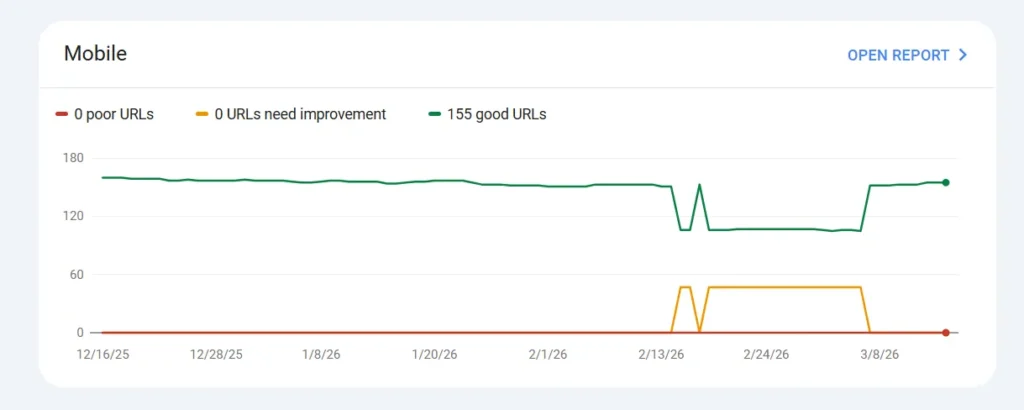Click the Mobile card heading
Viewport: 1024px width, 410px height.
click(x=95, y=54)
